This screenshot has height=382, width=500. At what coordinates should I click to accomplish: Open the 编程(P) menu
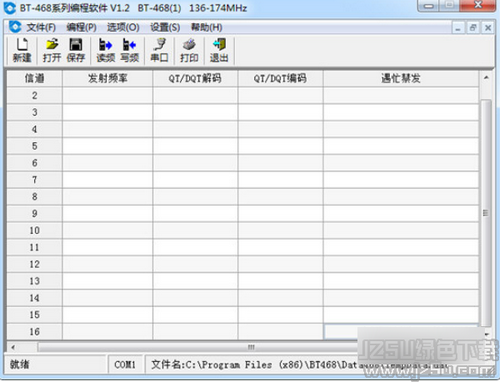point(81,27)
